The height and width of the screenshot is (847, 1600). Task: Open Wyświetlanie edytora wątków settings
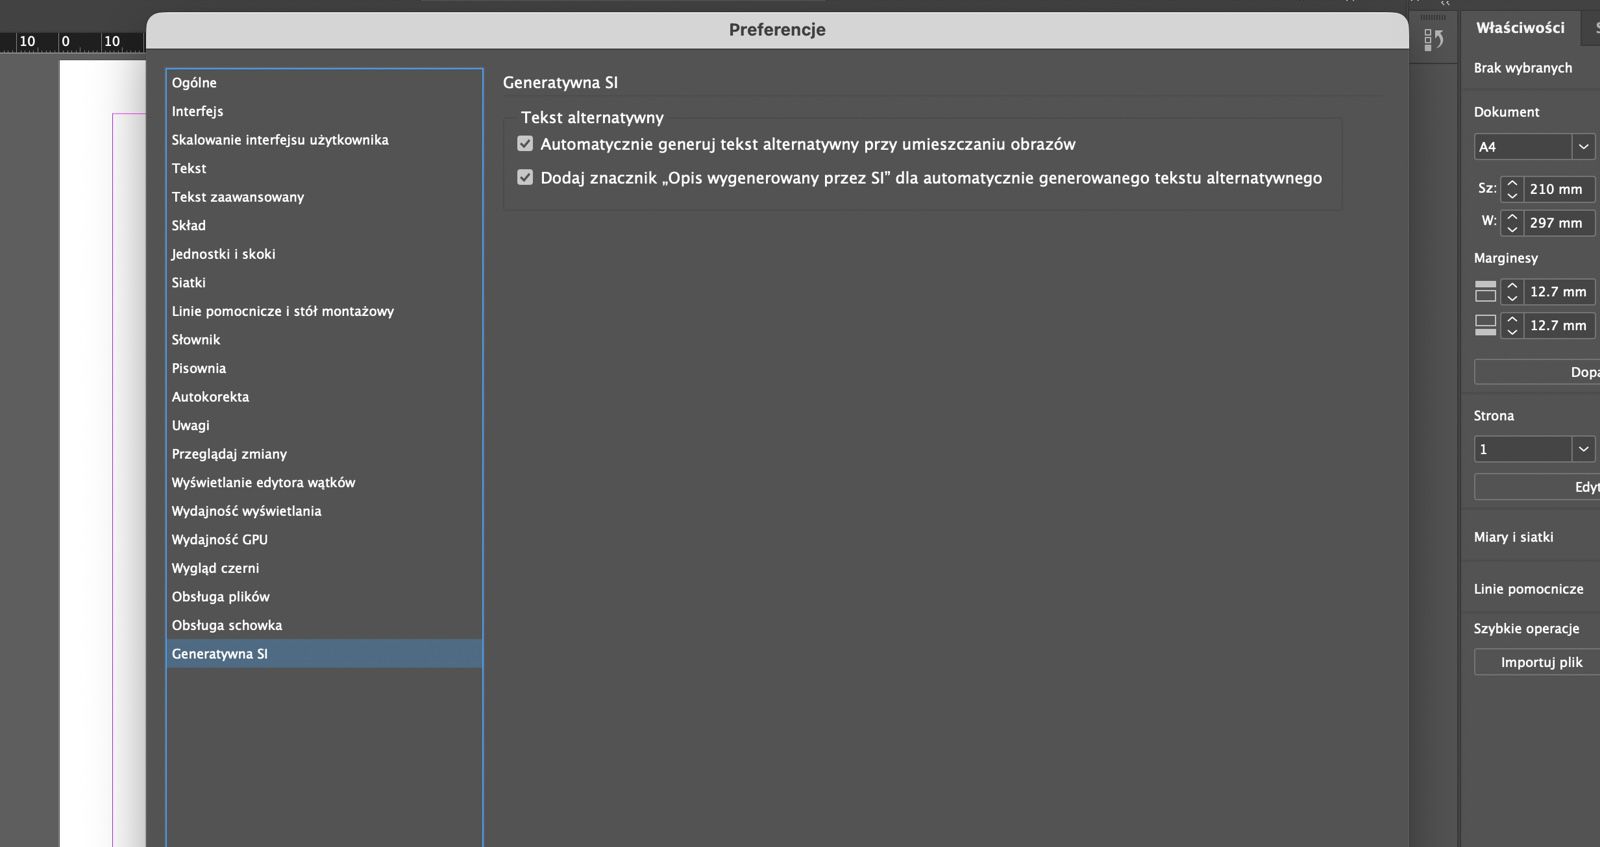pyautogui.click(x=324, y=482)
